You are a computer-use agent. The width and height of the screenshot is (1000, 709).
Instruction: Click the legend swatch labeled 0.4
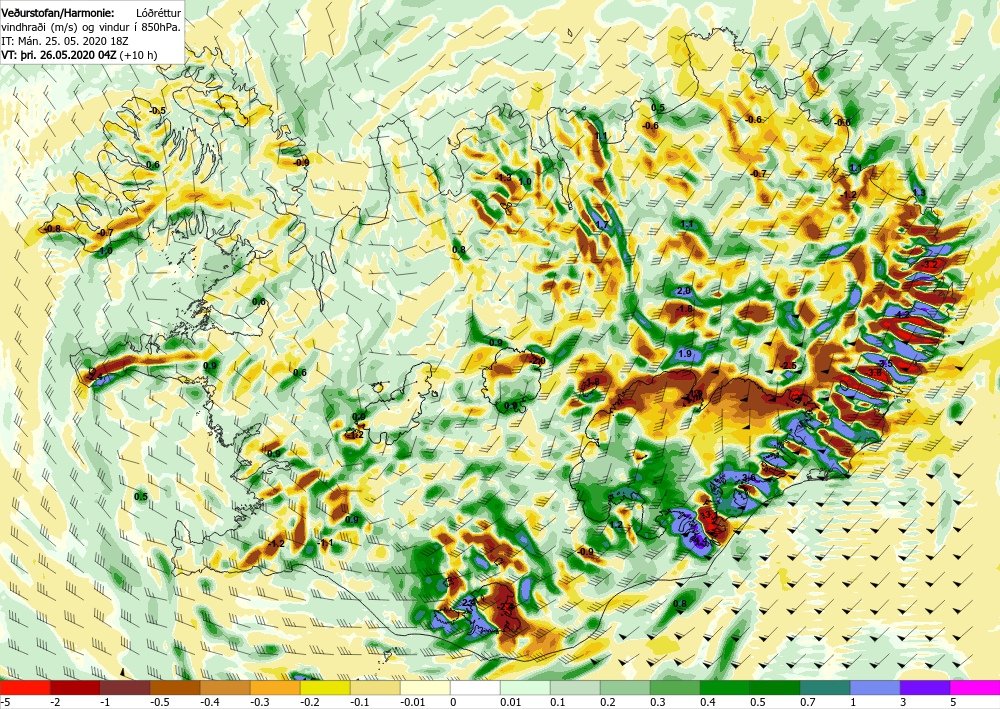pos(725,687)
